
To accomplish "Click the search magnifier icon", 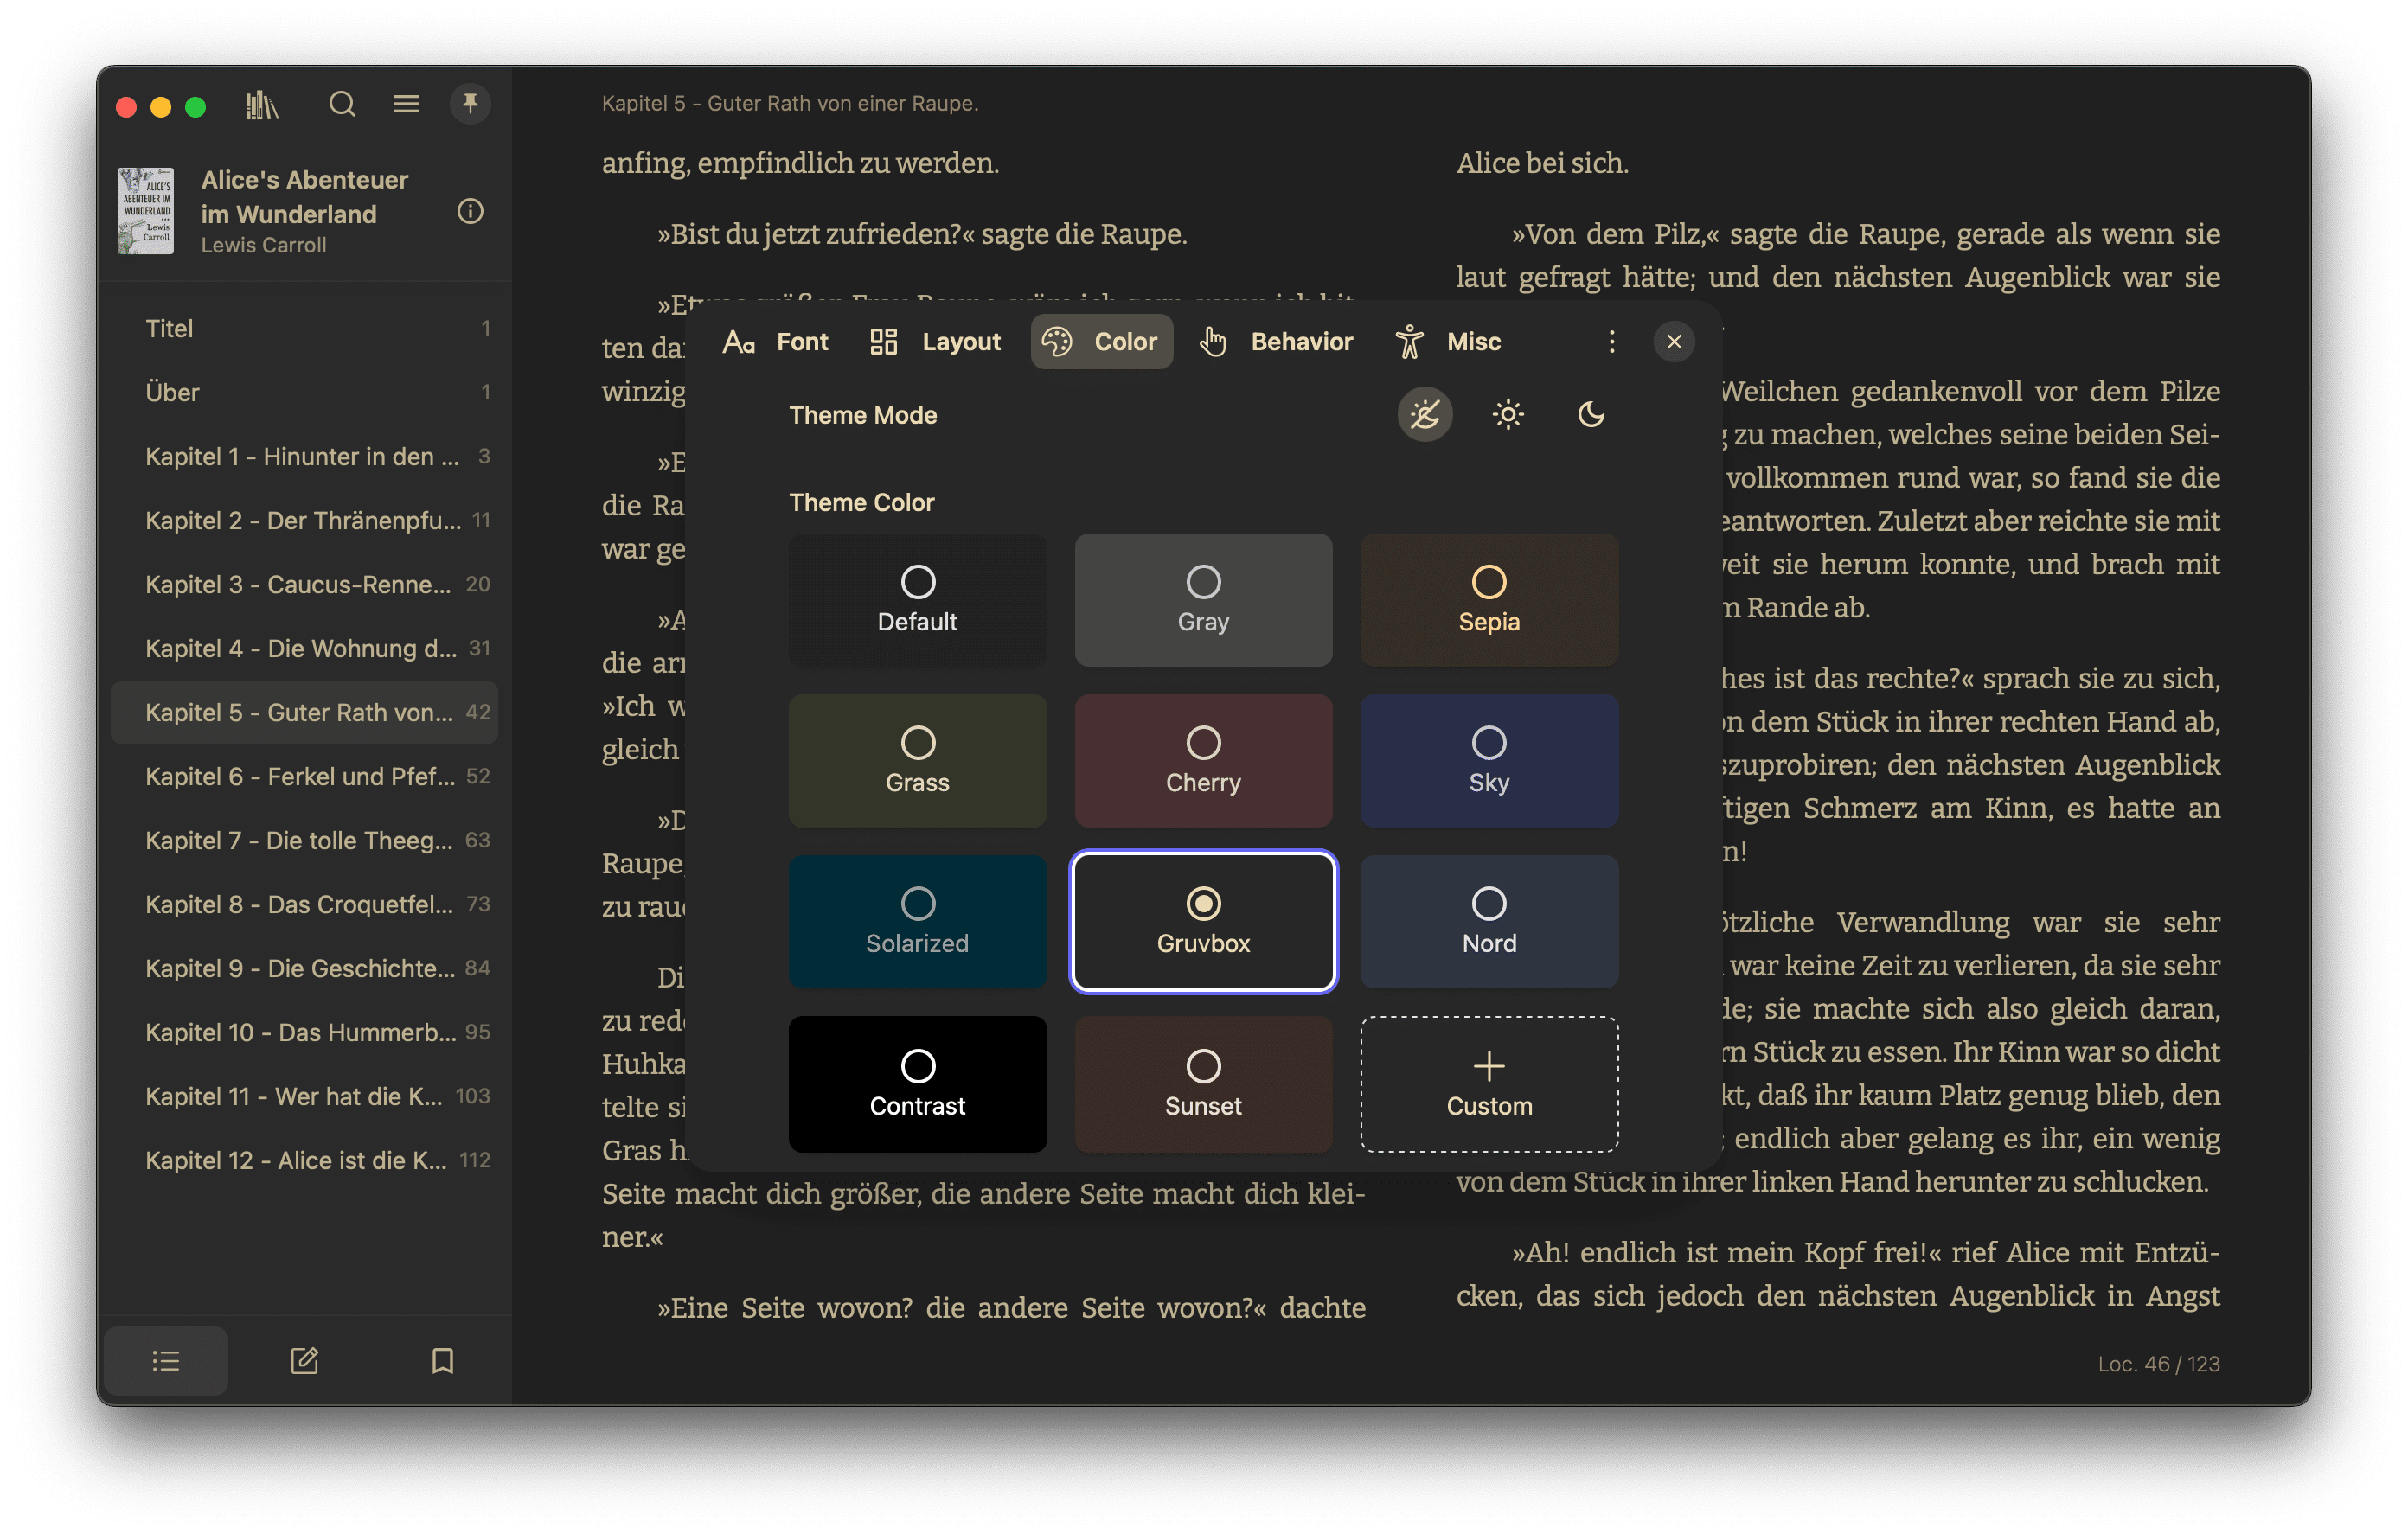I will click(342, 104).
